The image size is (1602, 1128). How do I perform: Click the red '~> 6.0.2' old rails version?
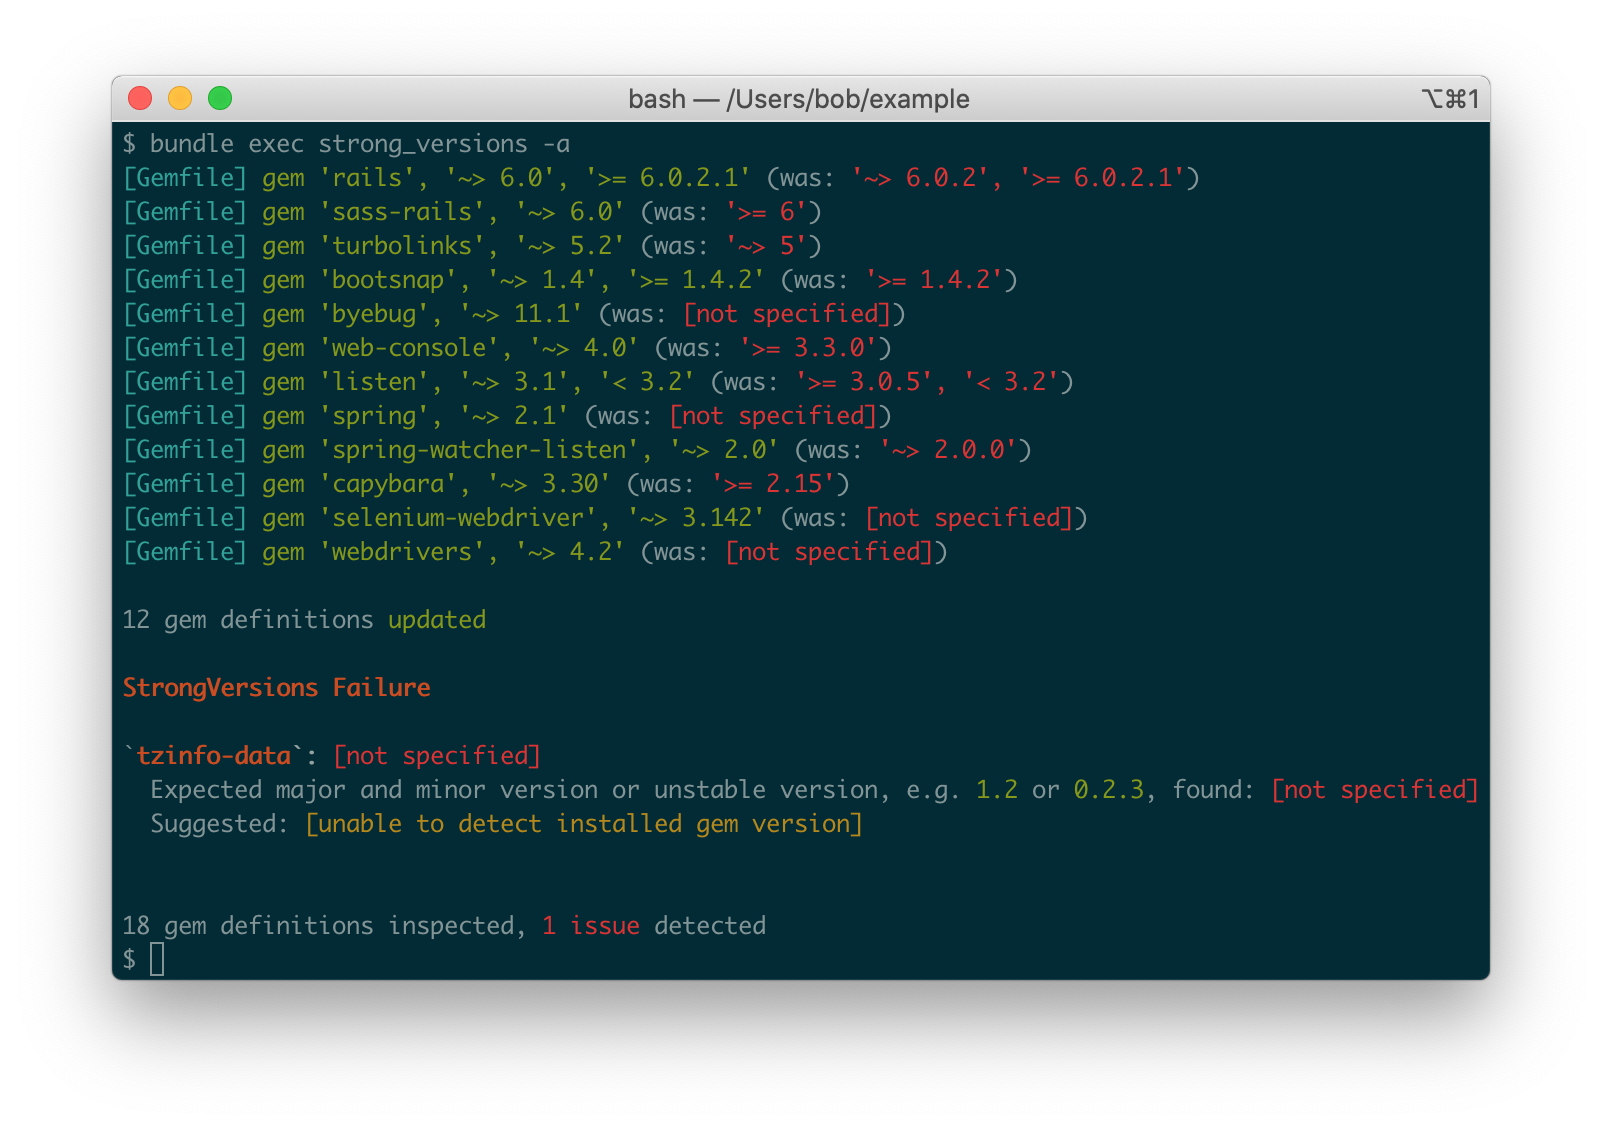coord(920,178)
